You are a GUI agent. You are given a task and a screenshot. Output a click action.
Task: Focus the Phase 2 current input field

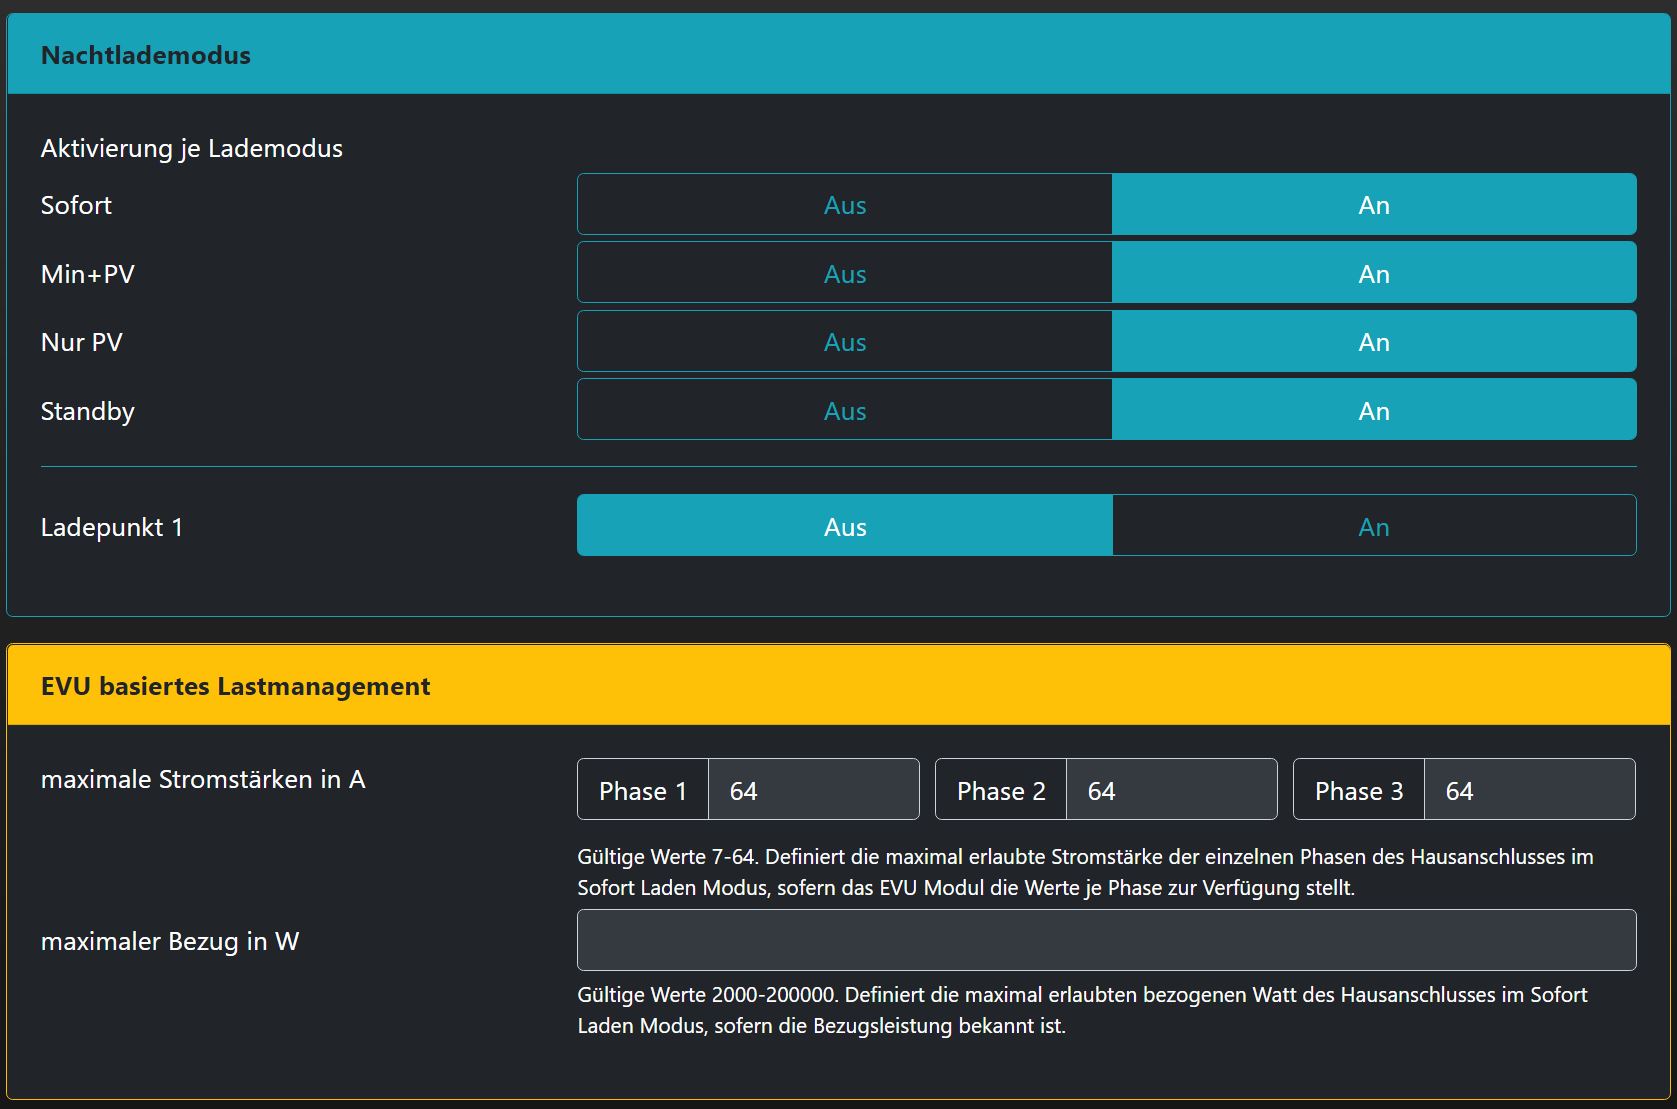(x=1171, y=790)
